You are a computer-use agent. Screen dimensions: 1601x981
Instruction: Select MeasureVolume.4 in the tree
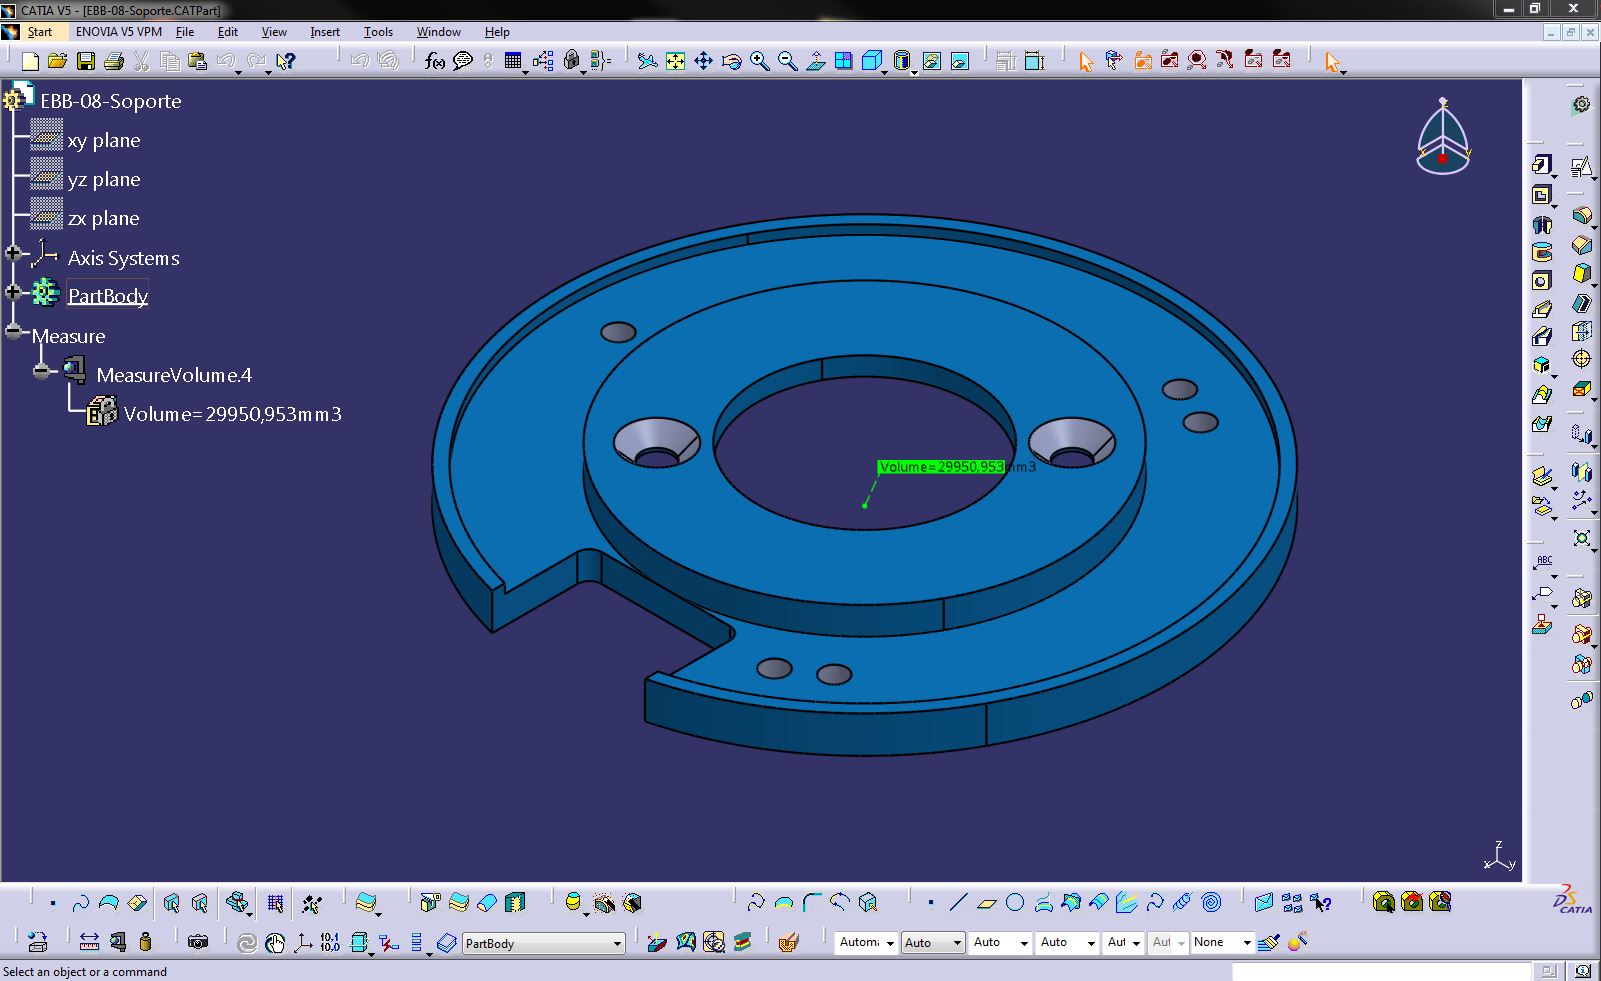(x=174, y=375)
